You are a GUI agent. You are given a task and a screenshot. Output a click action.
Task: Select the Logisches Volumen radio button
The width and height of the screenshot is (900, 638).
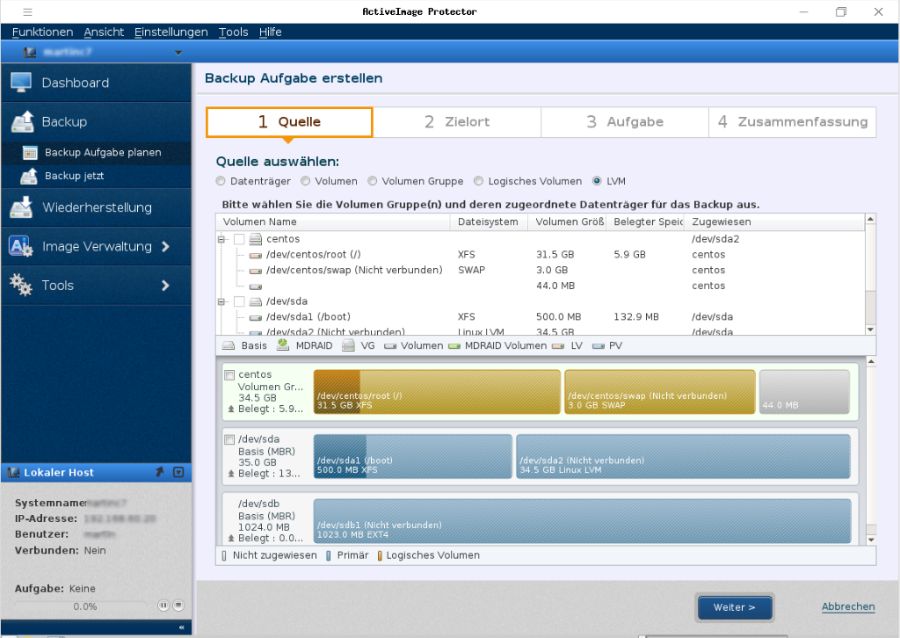tap(479, 181)
